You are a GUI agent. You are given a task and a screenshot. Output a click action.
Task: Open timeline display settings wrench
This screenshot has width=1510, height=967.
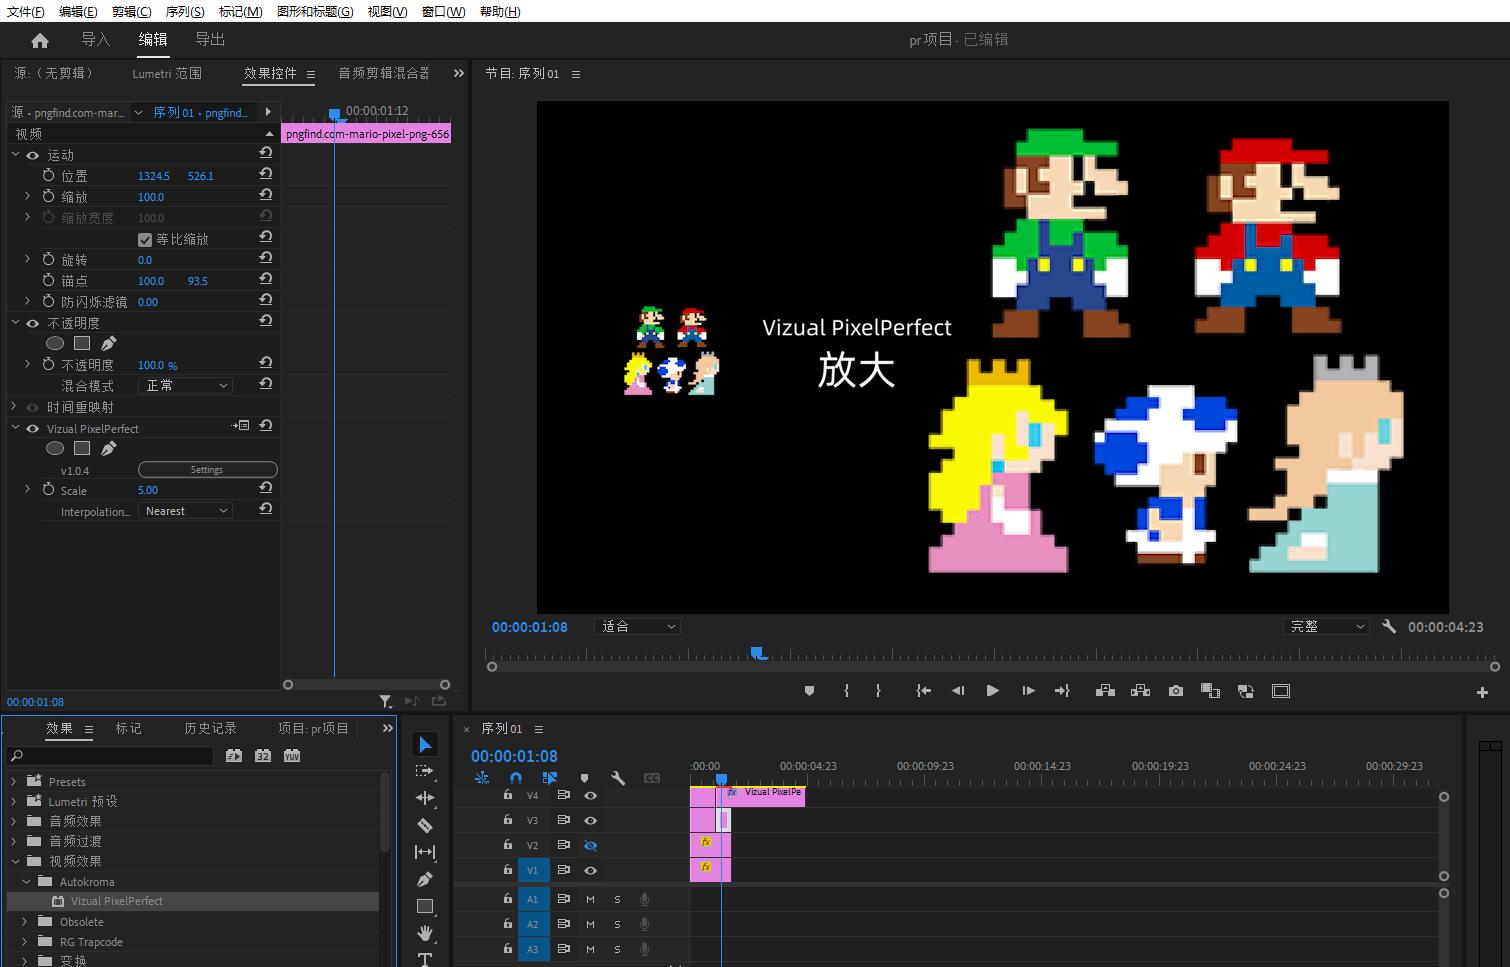click(x=618, y=778)
